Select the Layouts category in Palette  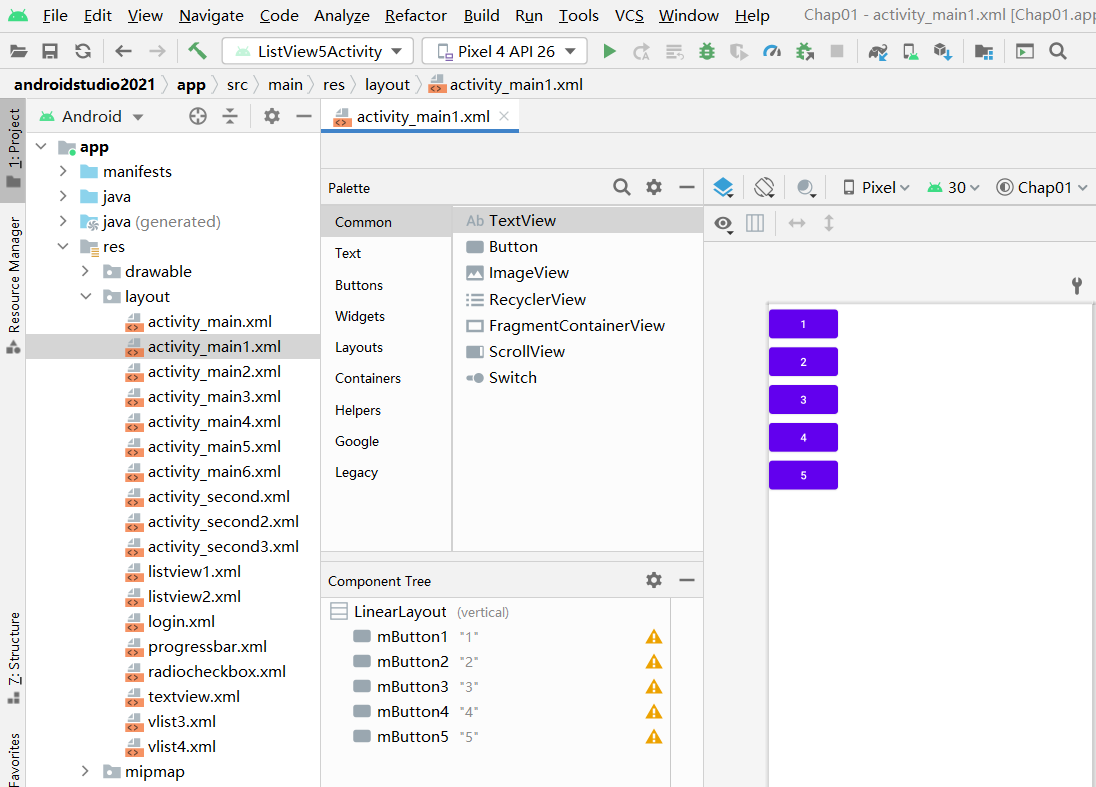tap(359, 347)
